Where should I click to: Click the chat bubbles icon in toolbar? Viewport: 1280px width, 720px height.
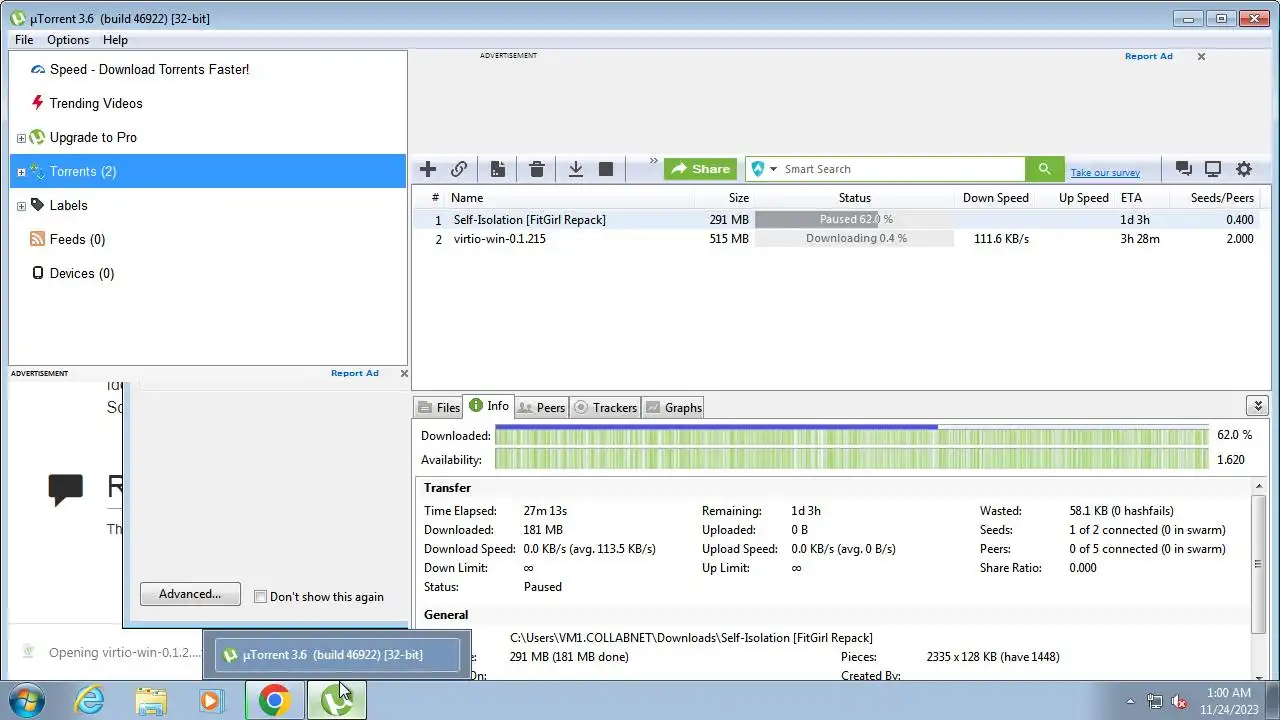(x=1184, y=169)
